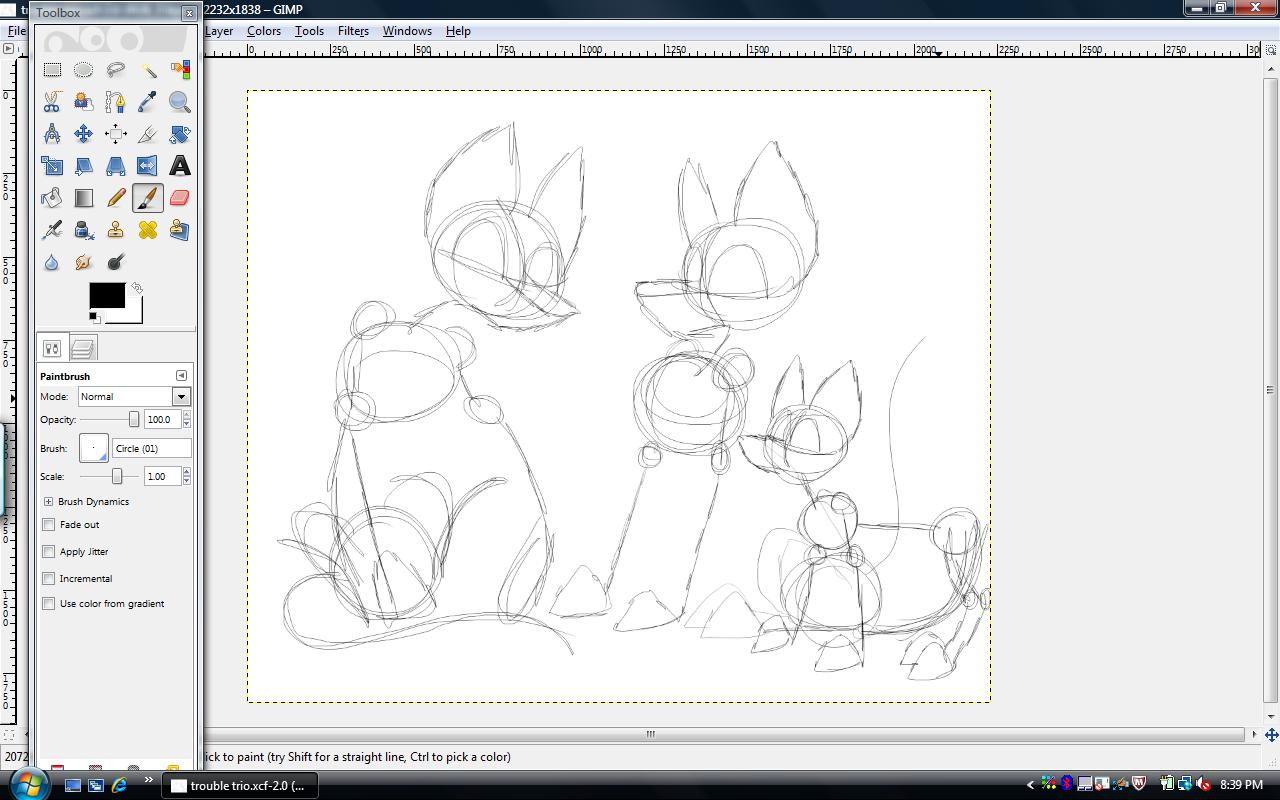1280x800 pixels.
Task: Select the Heal tool
Action: click(148, 230)
